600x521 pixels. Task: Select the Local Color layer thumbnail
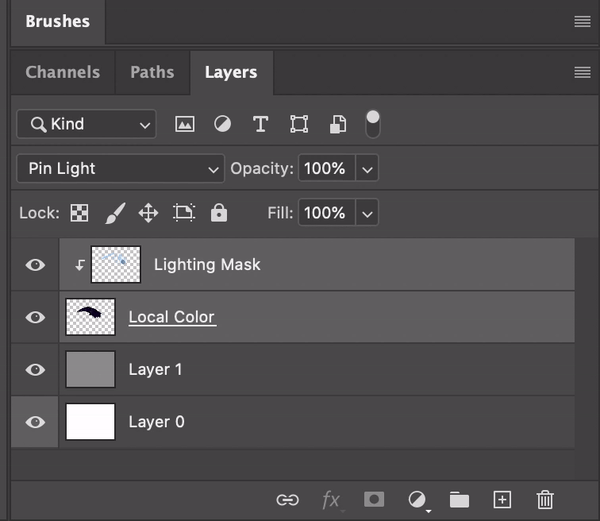tap(90, 317)
